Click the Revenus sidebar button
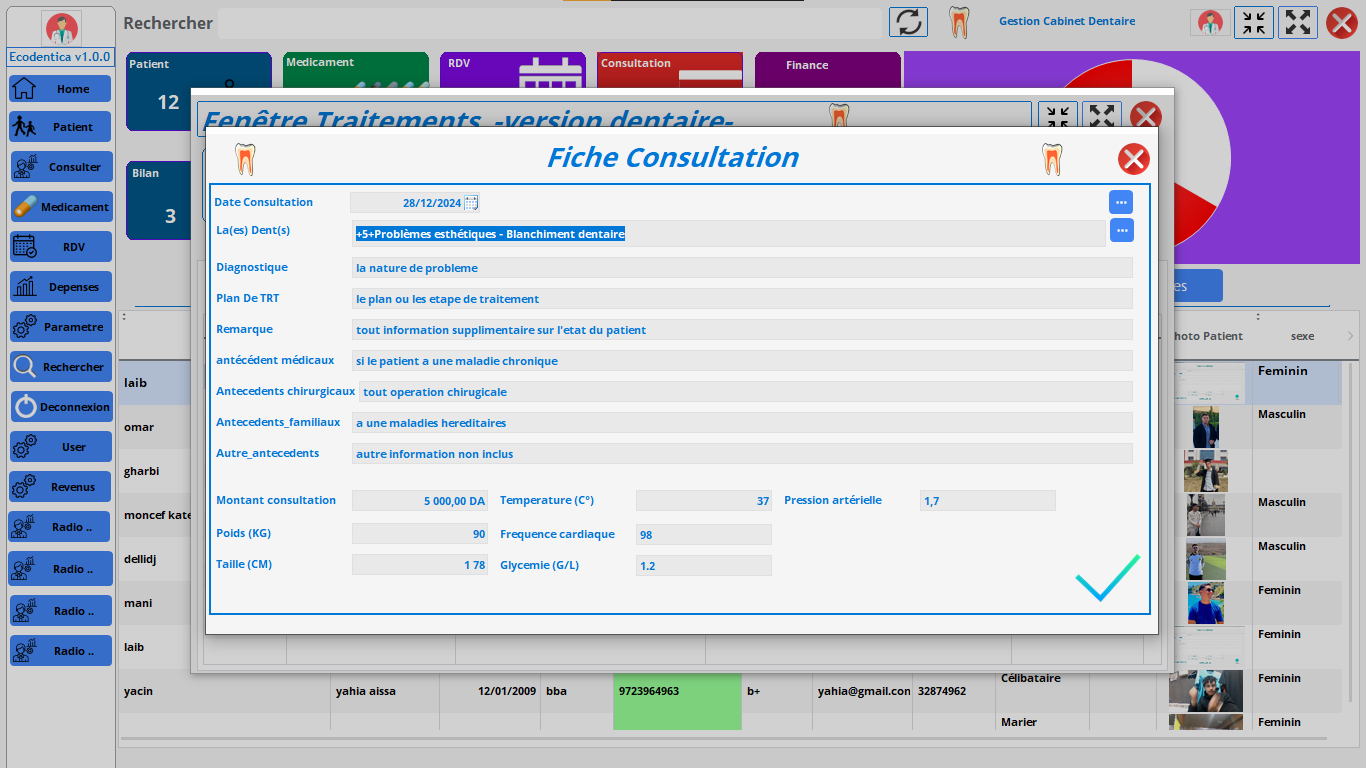The image size is (1366, 768). 60,487
